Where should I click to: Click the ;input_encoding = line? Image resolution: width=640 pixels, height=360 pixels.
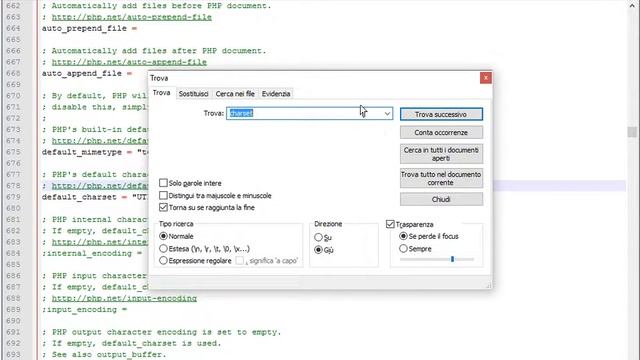pyautogui.click(x=84, y=310)
